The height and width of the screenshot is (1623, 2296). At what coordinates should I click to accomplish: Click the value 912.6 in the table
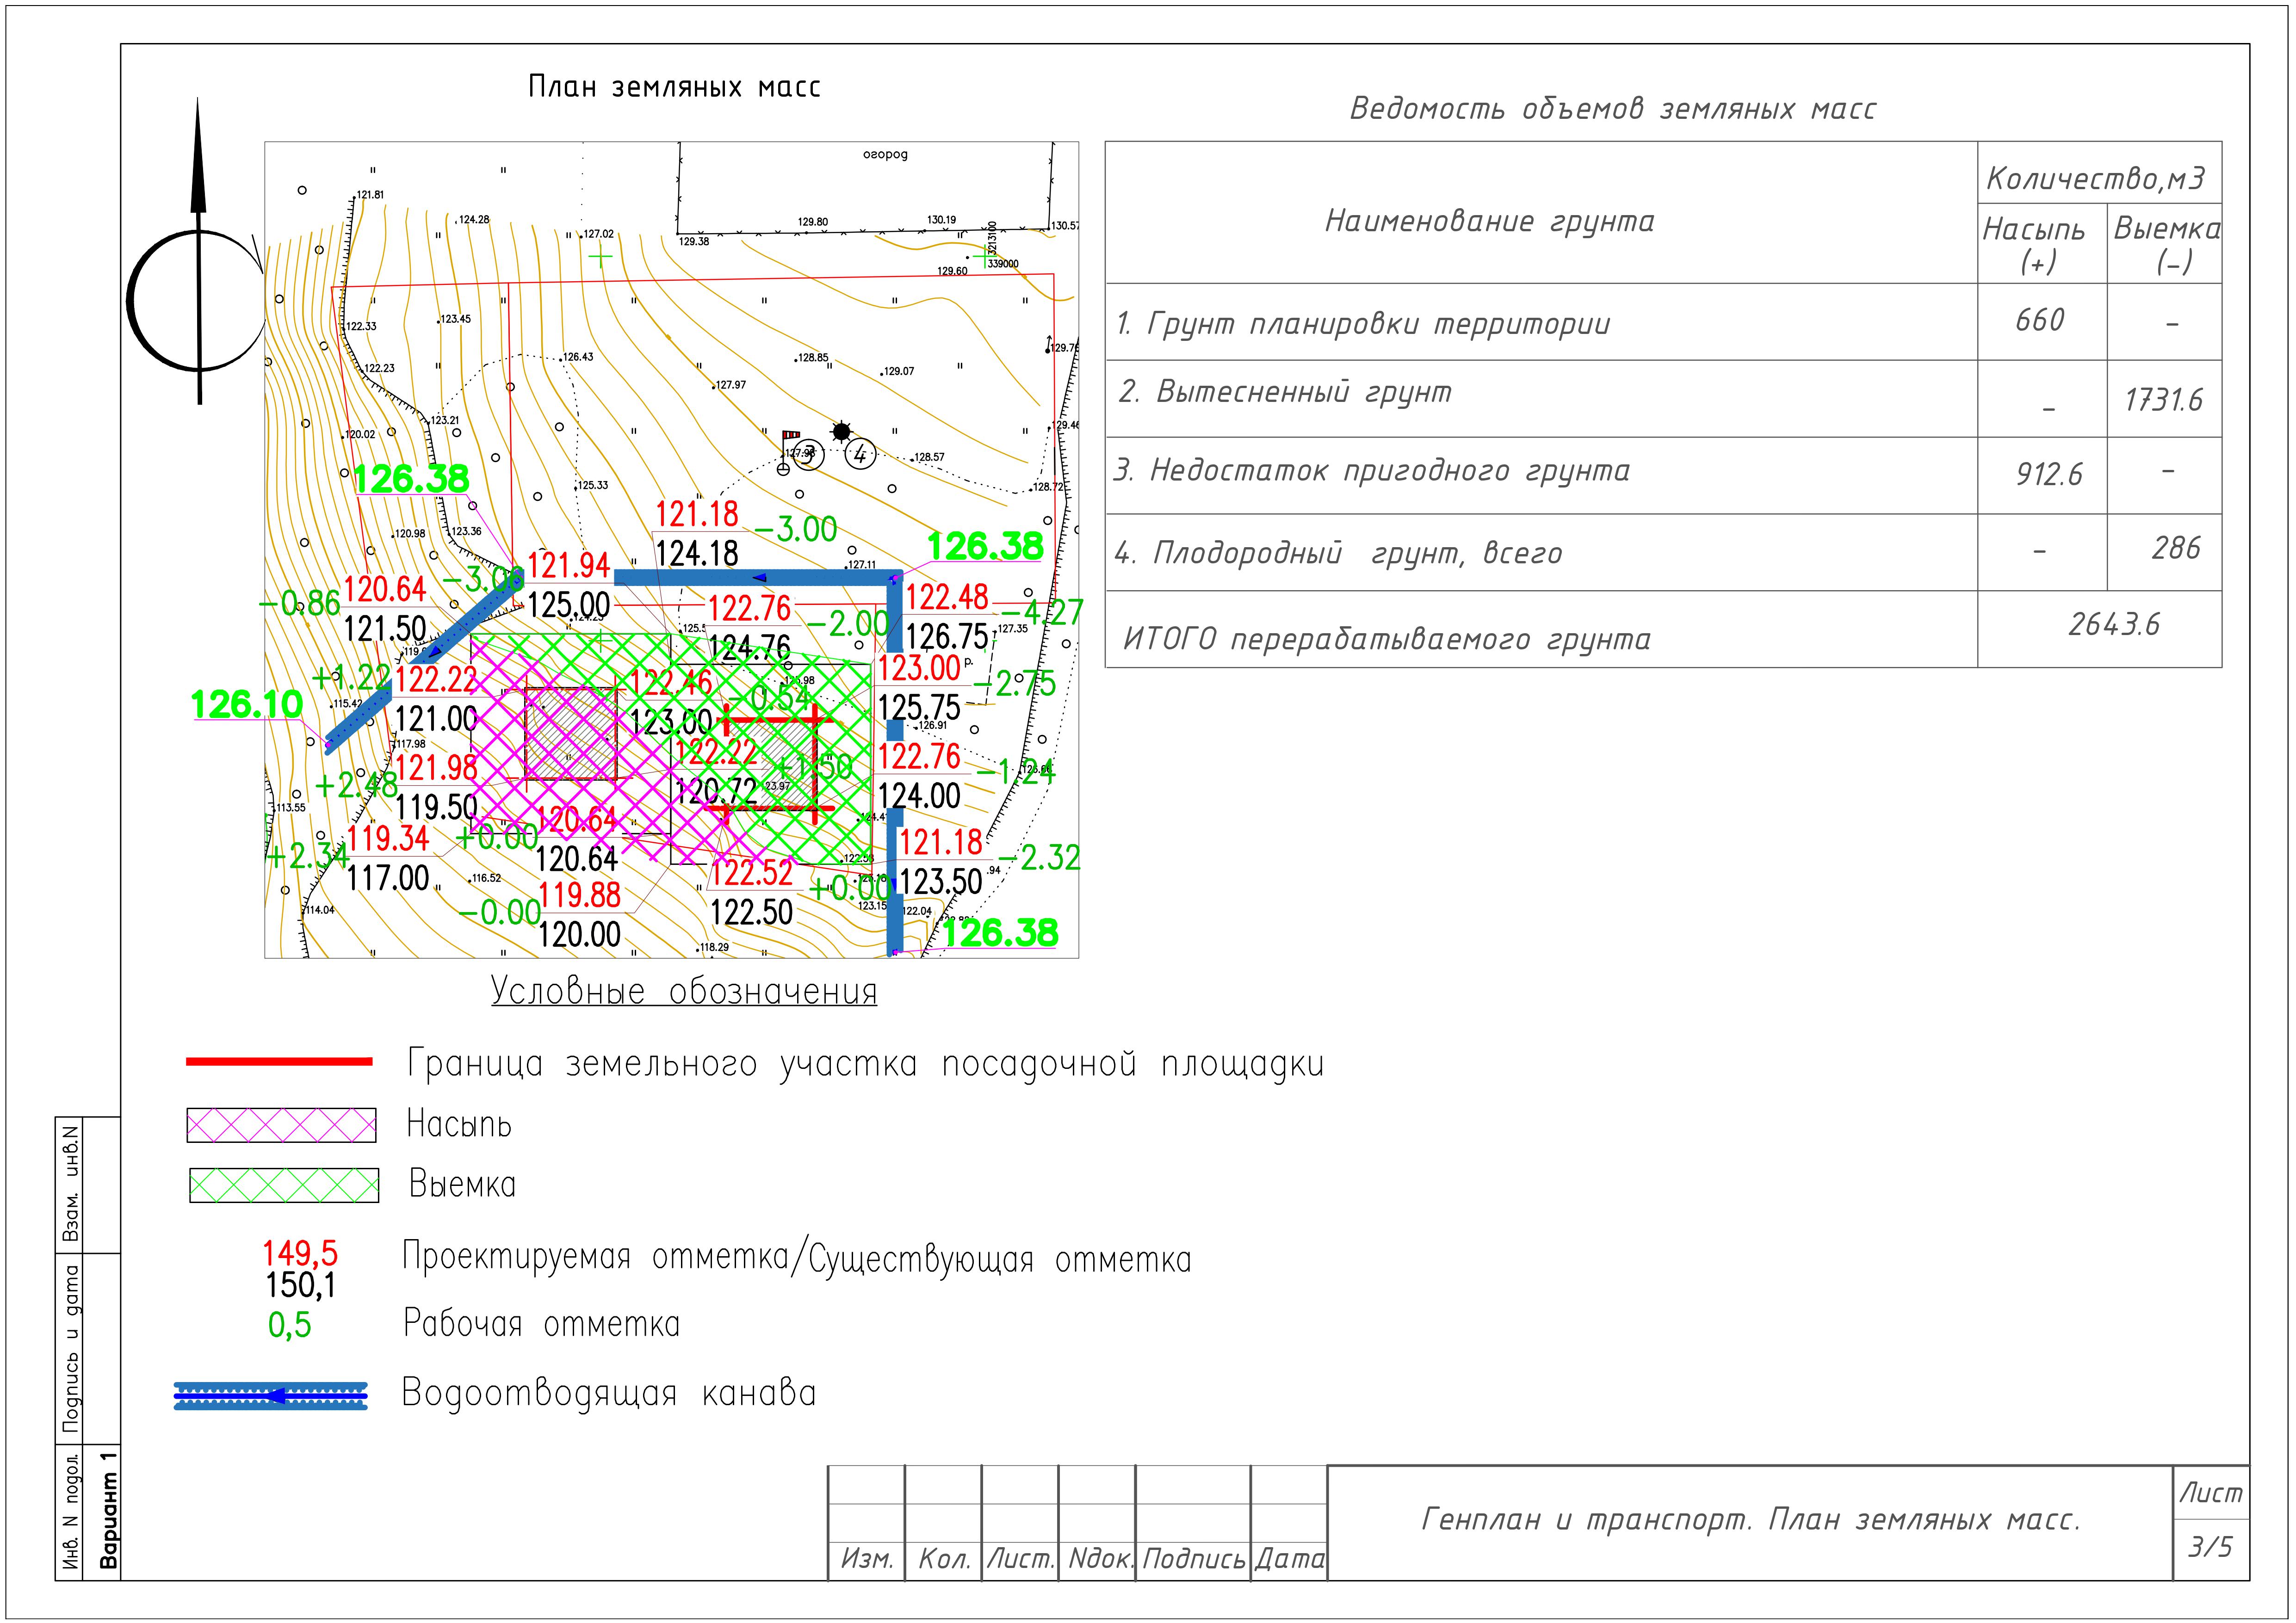tap(2048, 474)
